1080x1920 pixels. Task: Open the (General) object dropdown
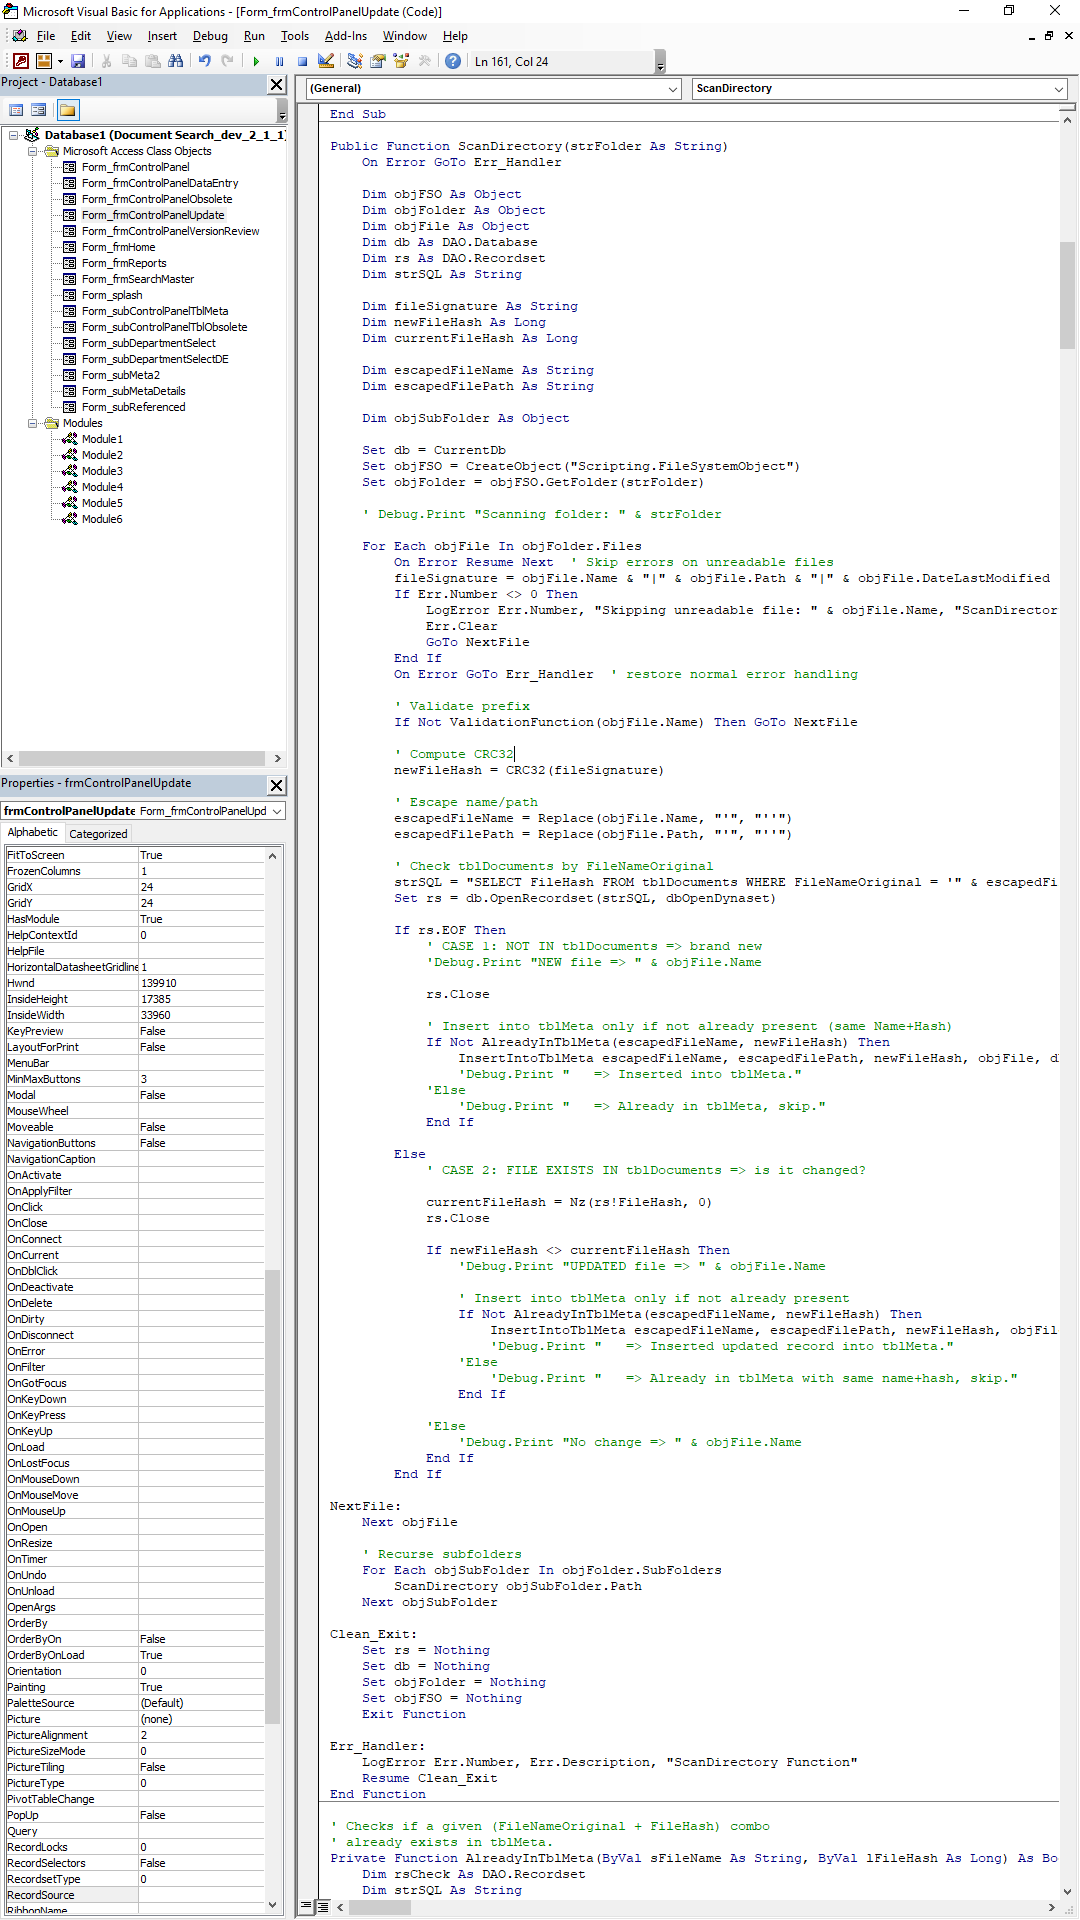click(x=672, y=89)
